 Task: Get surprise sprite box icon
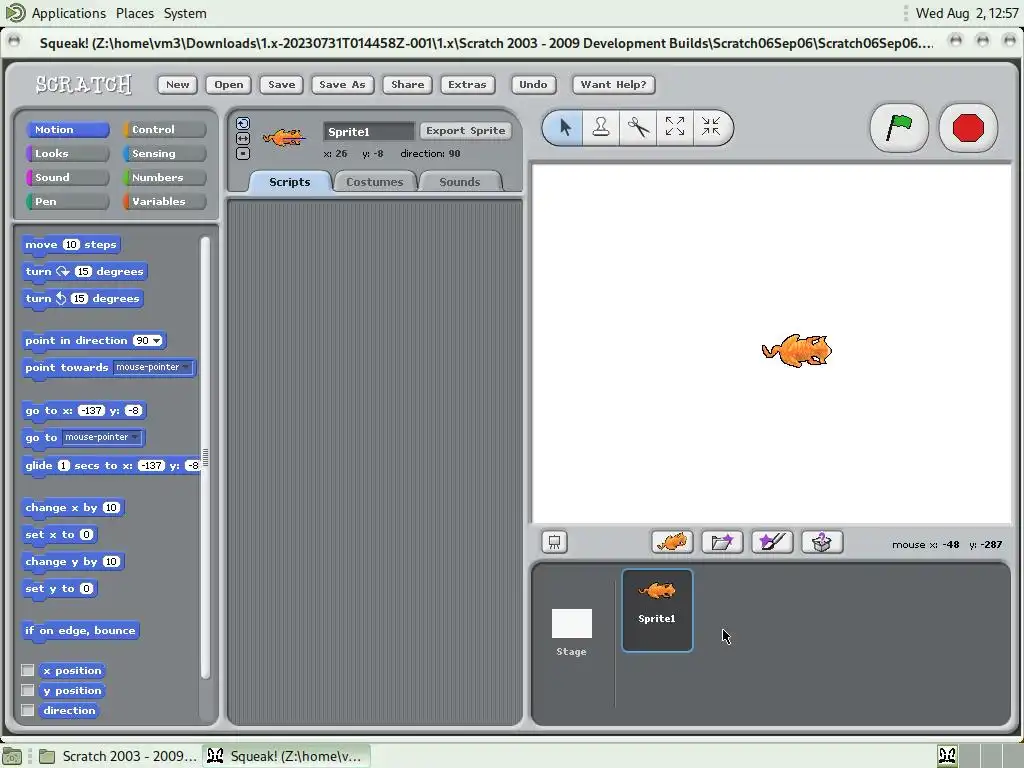tap(822, 542)
